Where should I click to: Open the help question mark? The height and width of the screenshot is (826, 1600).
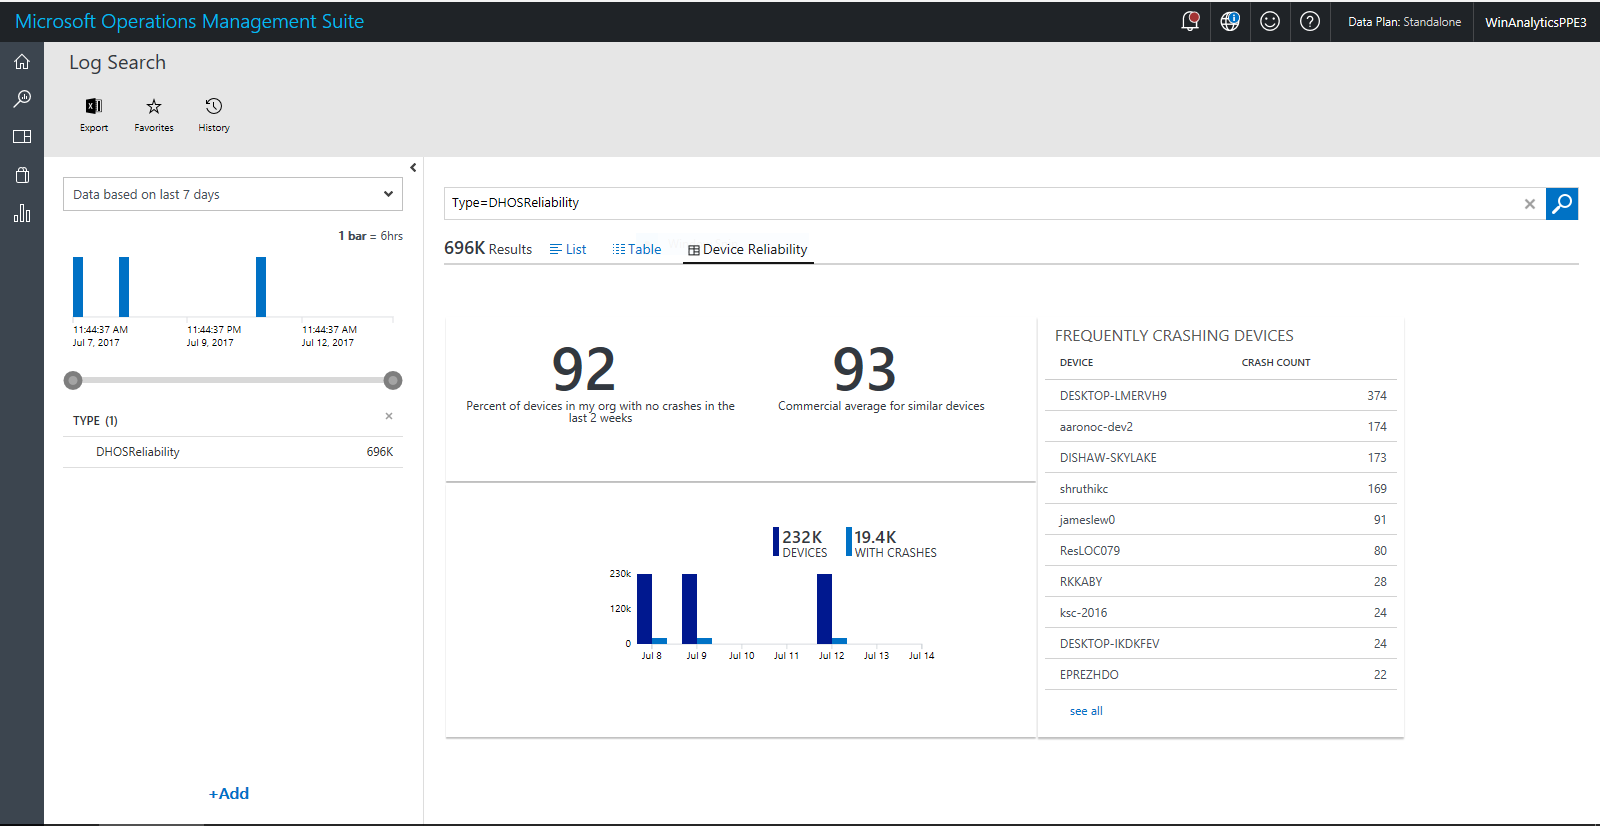pos(1310,21)
